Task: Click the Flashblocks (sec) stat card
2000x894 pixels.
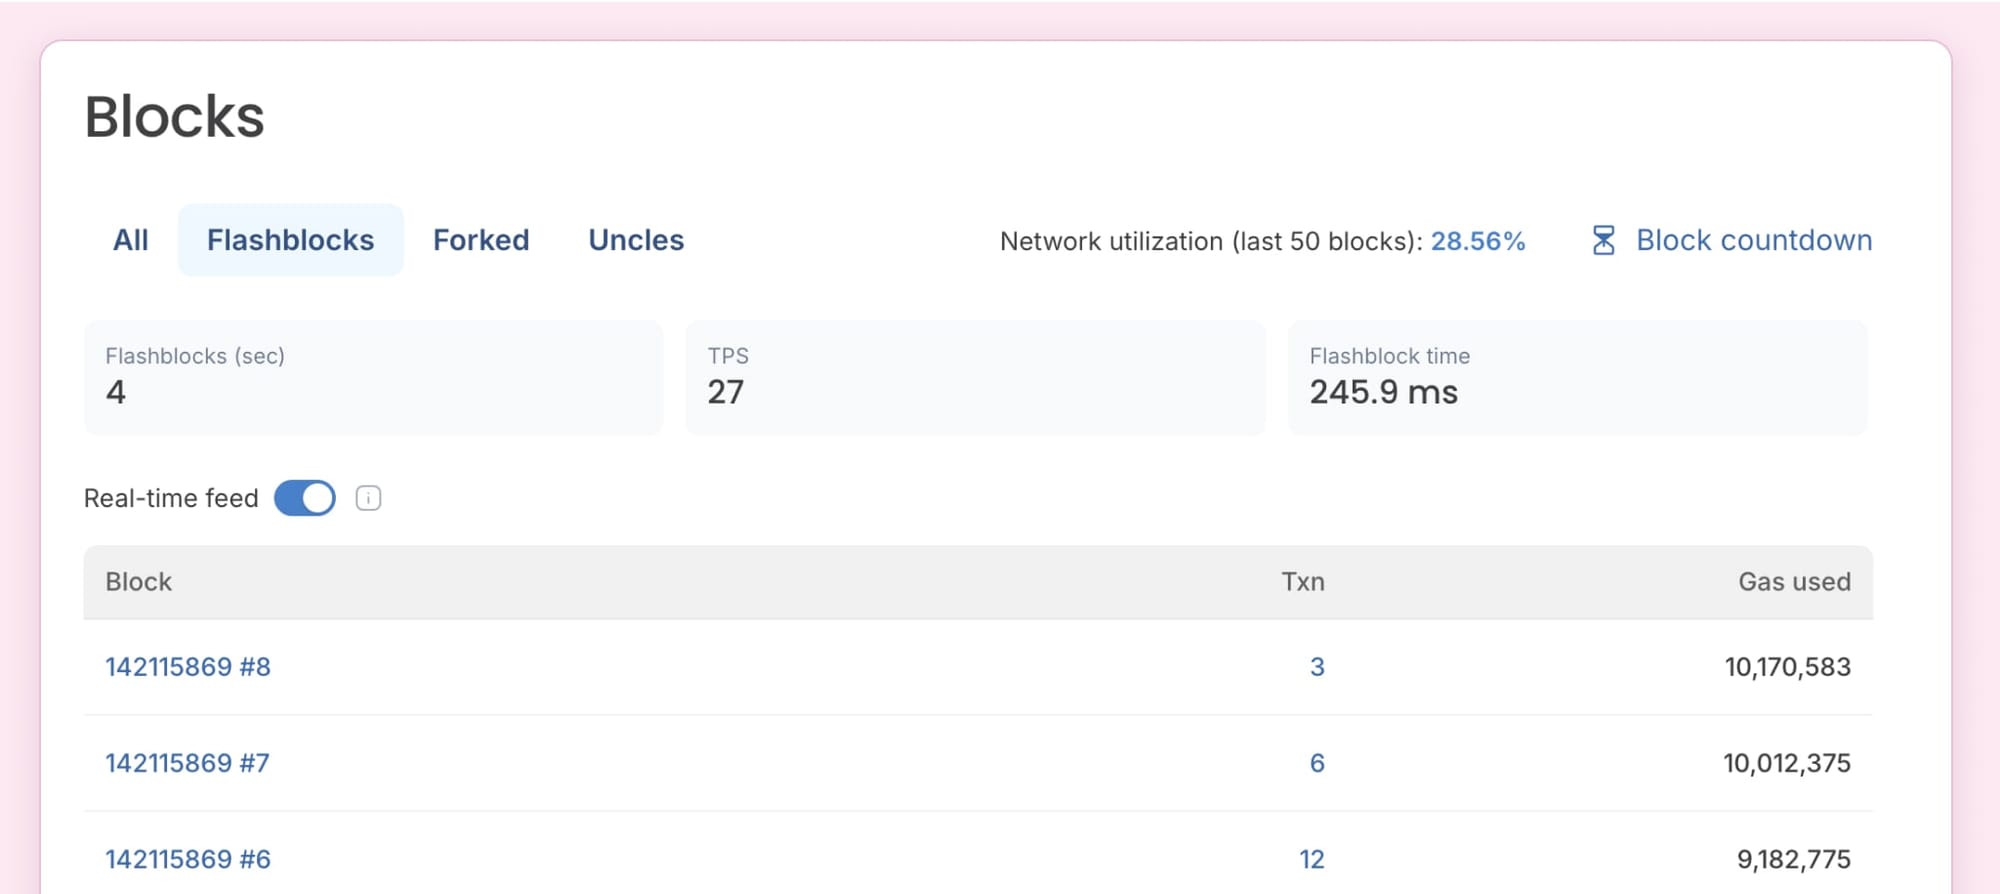Action: [x=373, y=377]
